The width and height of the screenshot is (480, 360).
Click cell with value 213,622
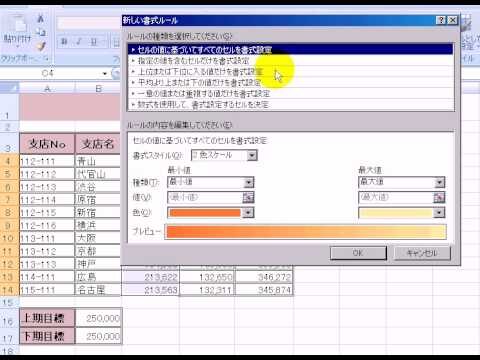(x=150, y=277)
